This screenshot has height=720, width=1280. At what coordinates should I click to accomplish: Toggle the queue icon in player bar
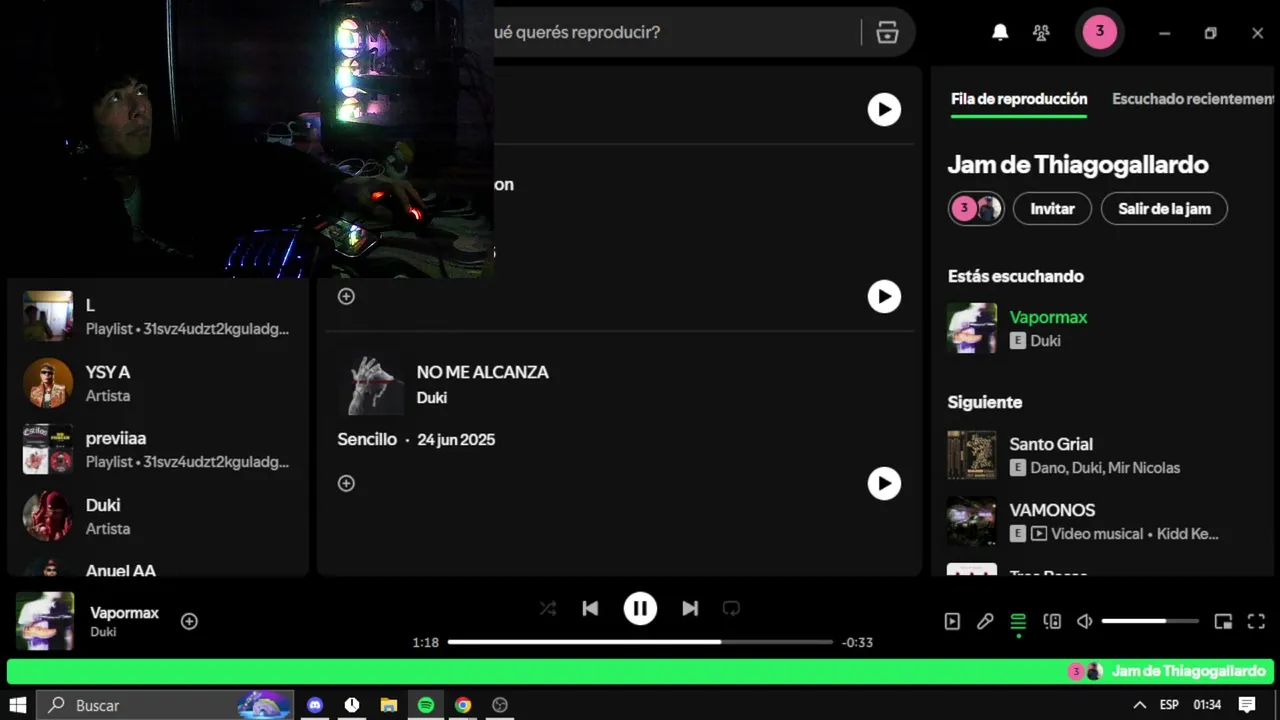point(1018,621)
